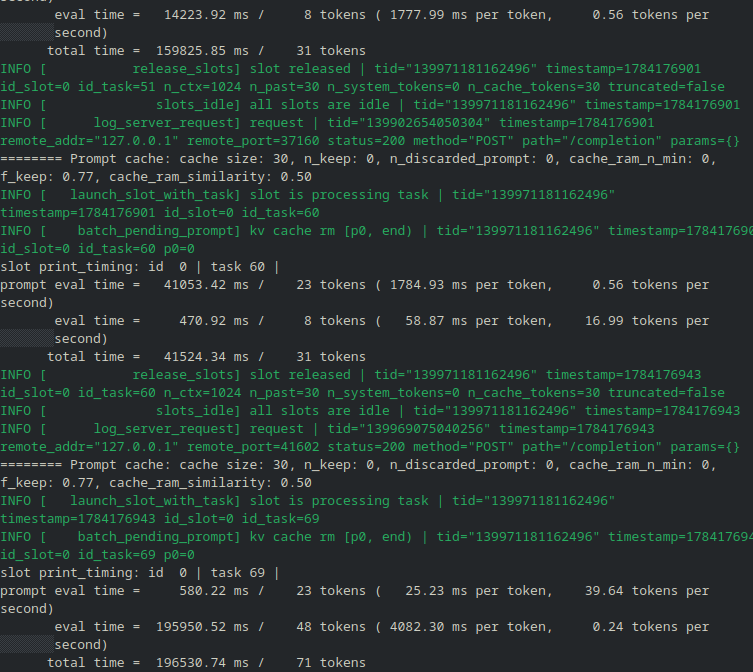Click "id_task=69 p0=0" text
The width and height of the screenshot is (753, 672).
(x=136, y=555)
